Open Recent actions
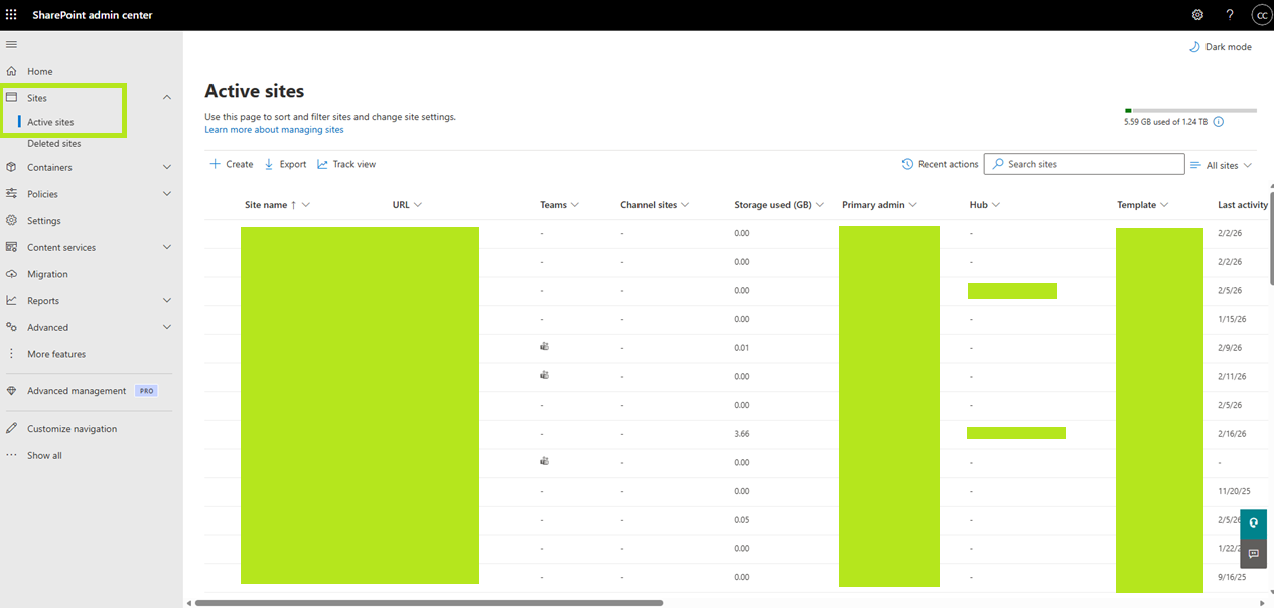The image size is (1274, 608). (940, 164)
